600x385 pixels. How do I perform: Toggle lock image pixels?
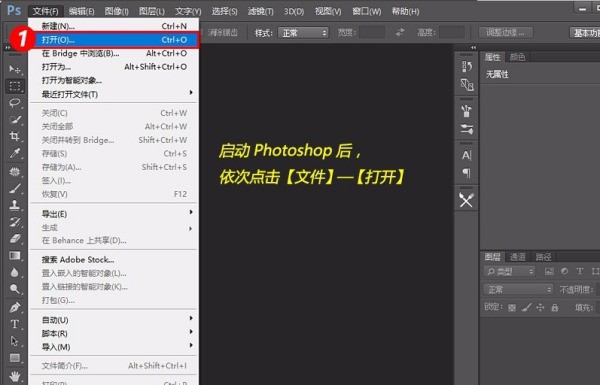click(526, 307)
